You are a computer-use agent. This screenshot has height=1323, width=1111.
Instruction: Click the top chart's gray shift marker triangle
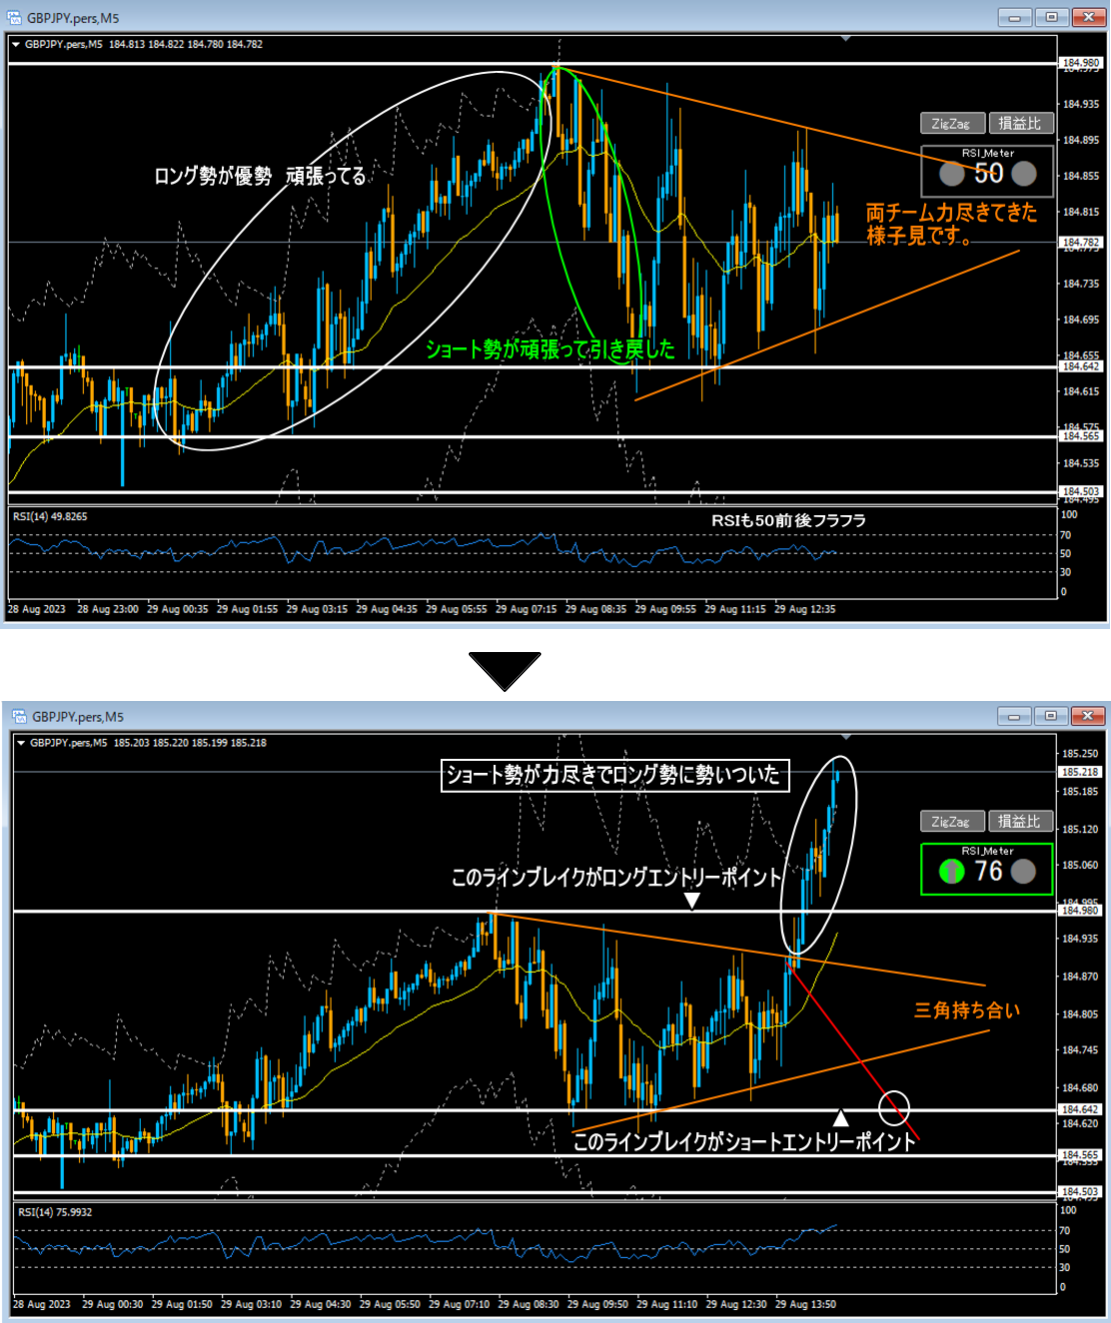(x=846, y=39)
